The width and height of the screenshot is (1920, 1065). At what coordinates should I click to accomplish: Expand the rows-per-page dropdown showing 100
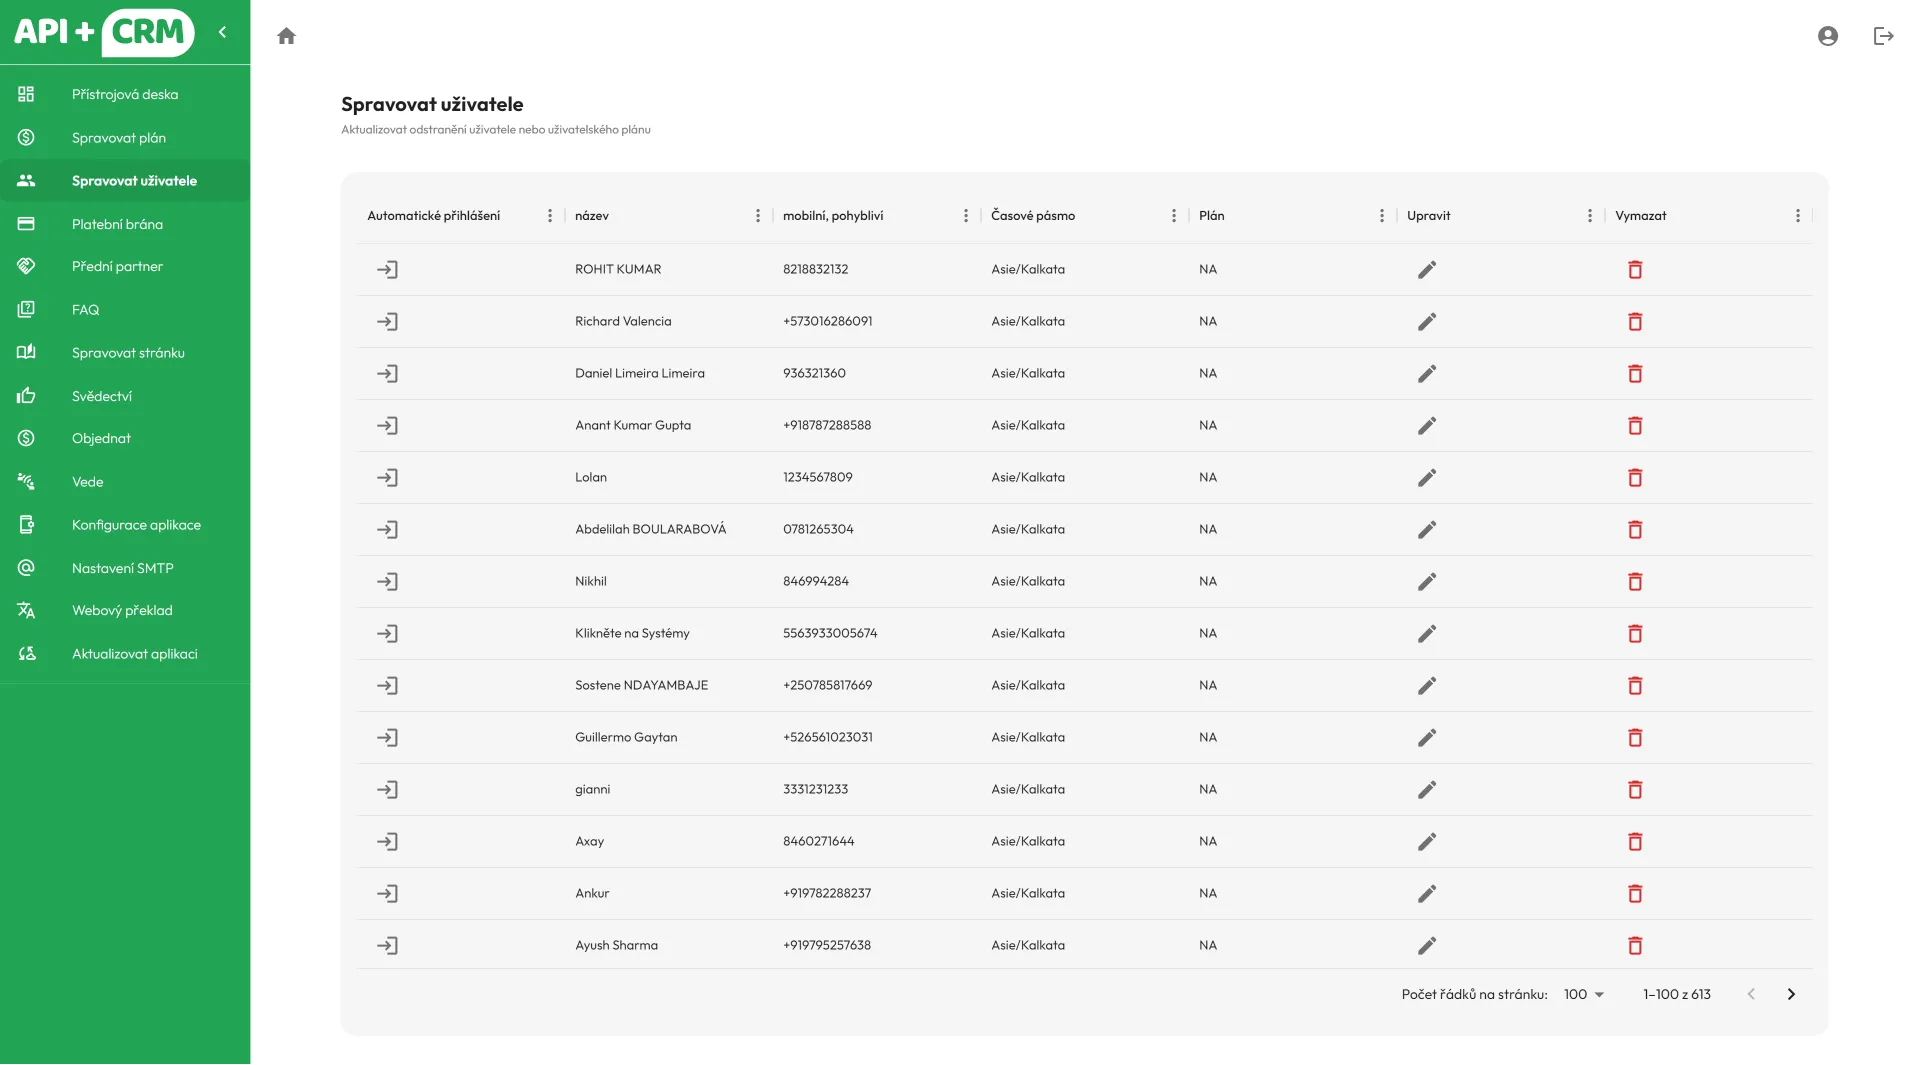1583,994
